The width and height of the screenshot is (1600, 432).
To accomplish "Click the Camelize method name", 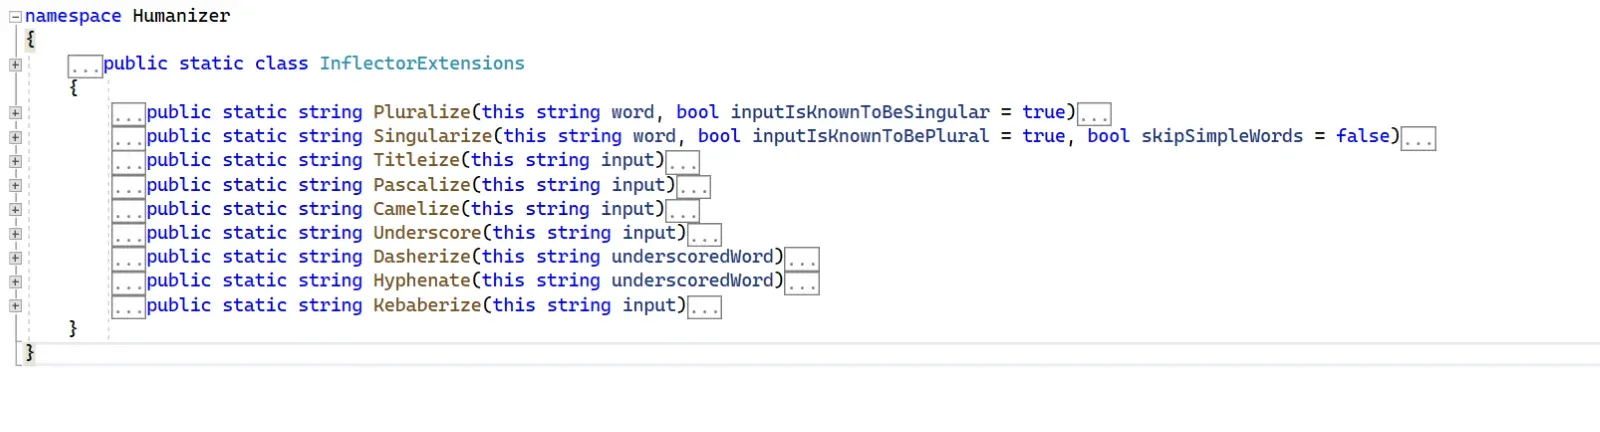I will (417, 209).
